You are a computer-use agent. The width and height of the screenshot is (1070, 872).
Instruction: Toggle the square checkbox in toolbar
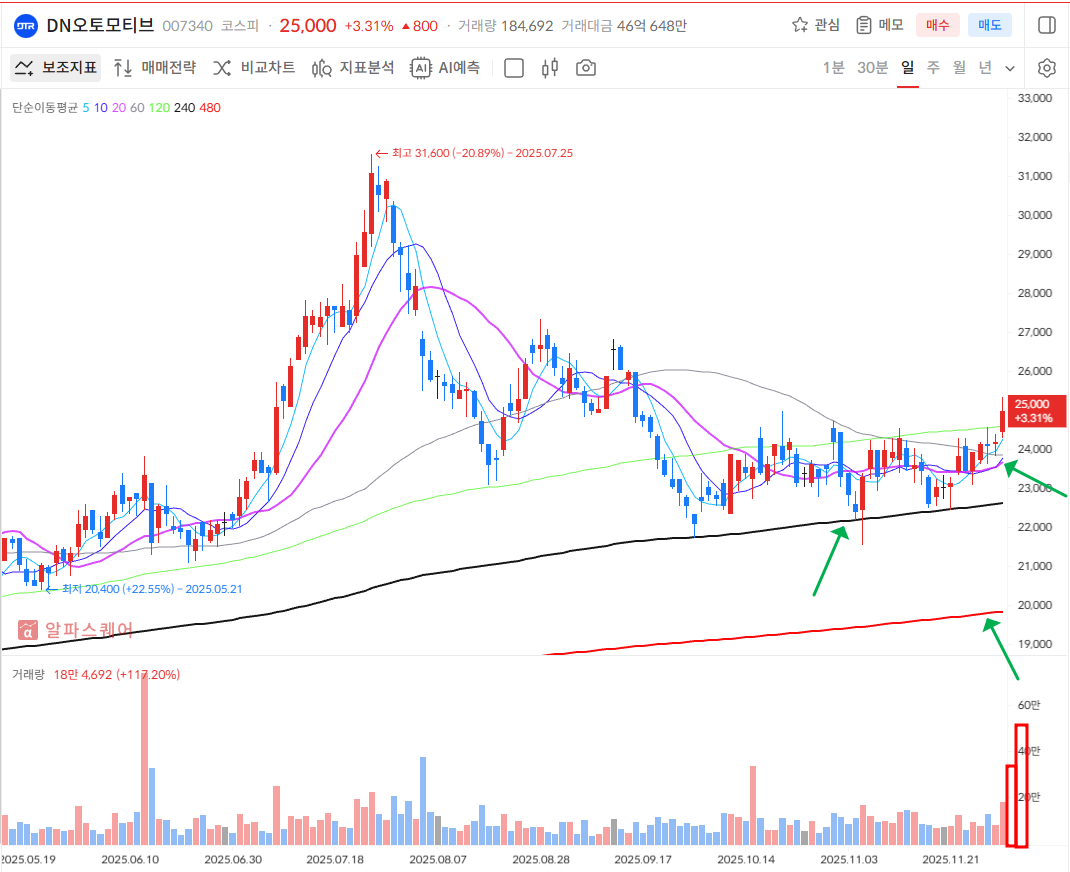[514, 68]
